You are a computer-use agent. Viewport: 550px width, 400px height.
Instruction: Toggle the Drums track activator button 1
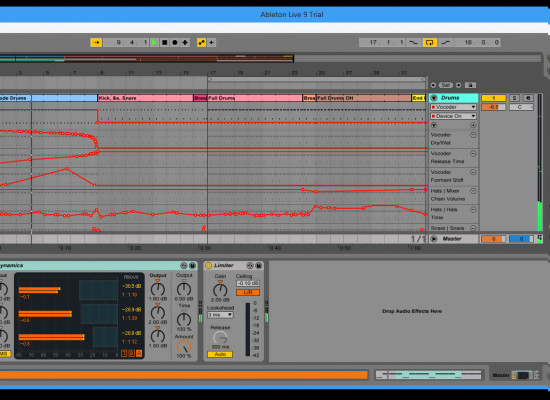(x=494, y=98)
